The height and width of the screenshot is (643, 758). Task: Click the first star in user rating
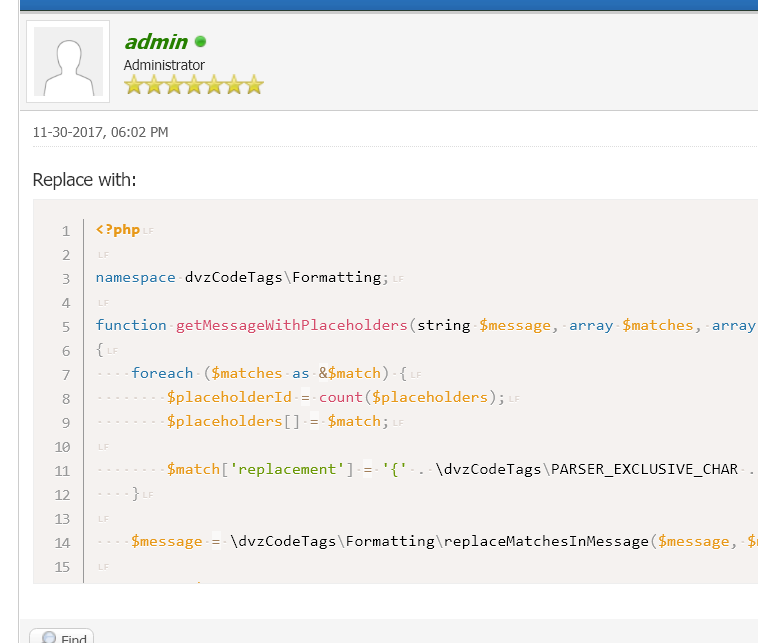133,85
